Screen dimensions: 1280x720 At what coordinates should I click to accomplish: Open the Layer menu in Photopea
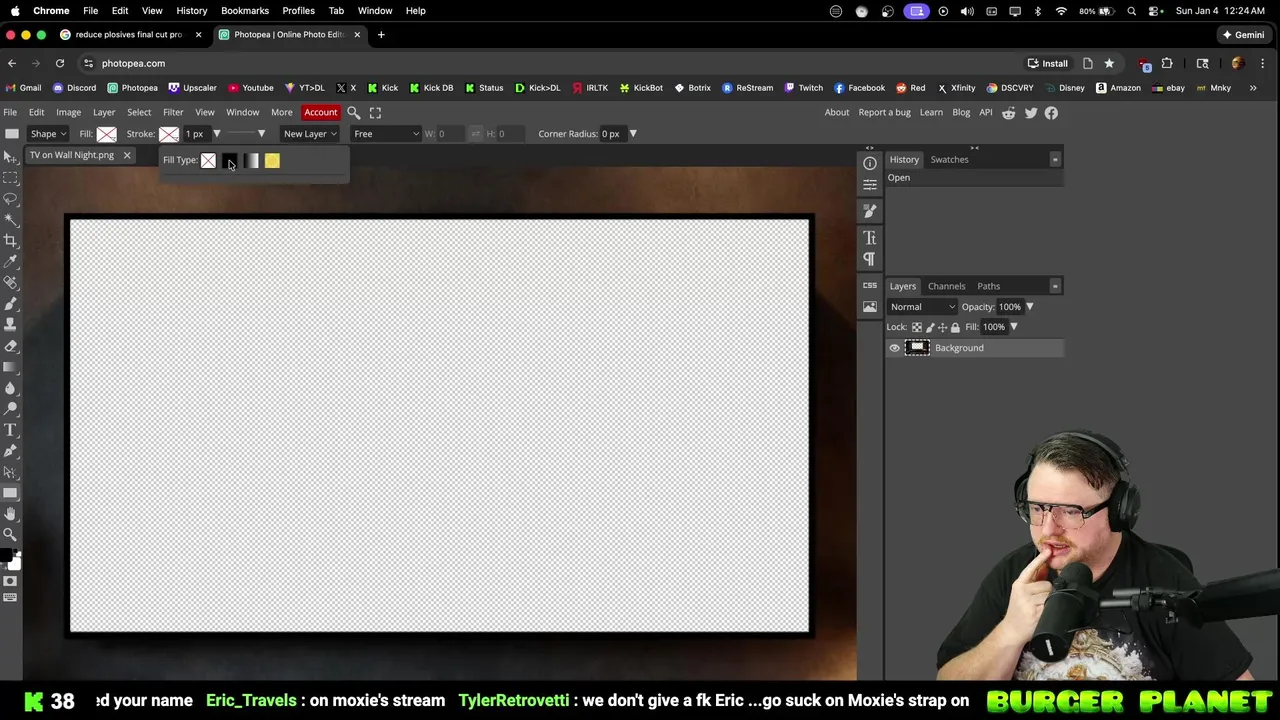tap(104, 112)
